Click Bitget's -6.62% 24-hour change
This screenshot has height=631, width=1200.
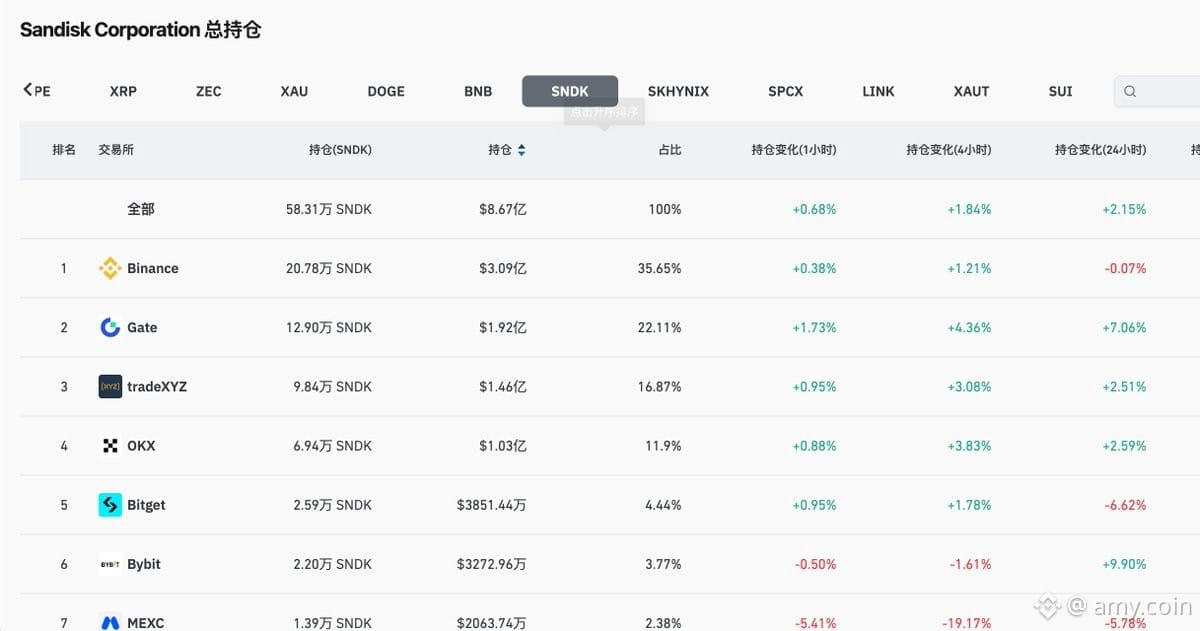(1125, 505)
